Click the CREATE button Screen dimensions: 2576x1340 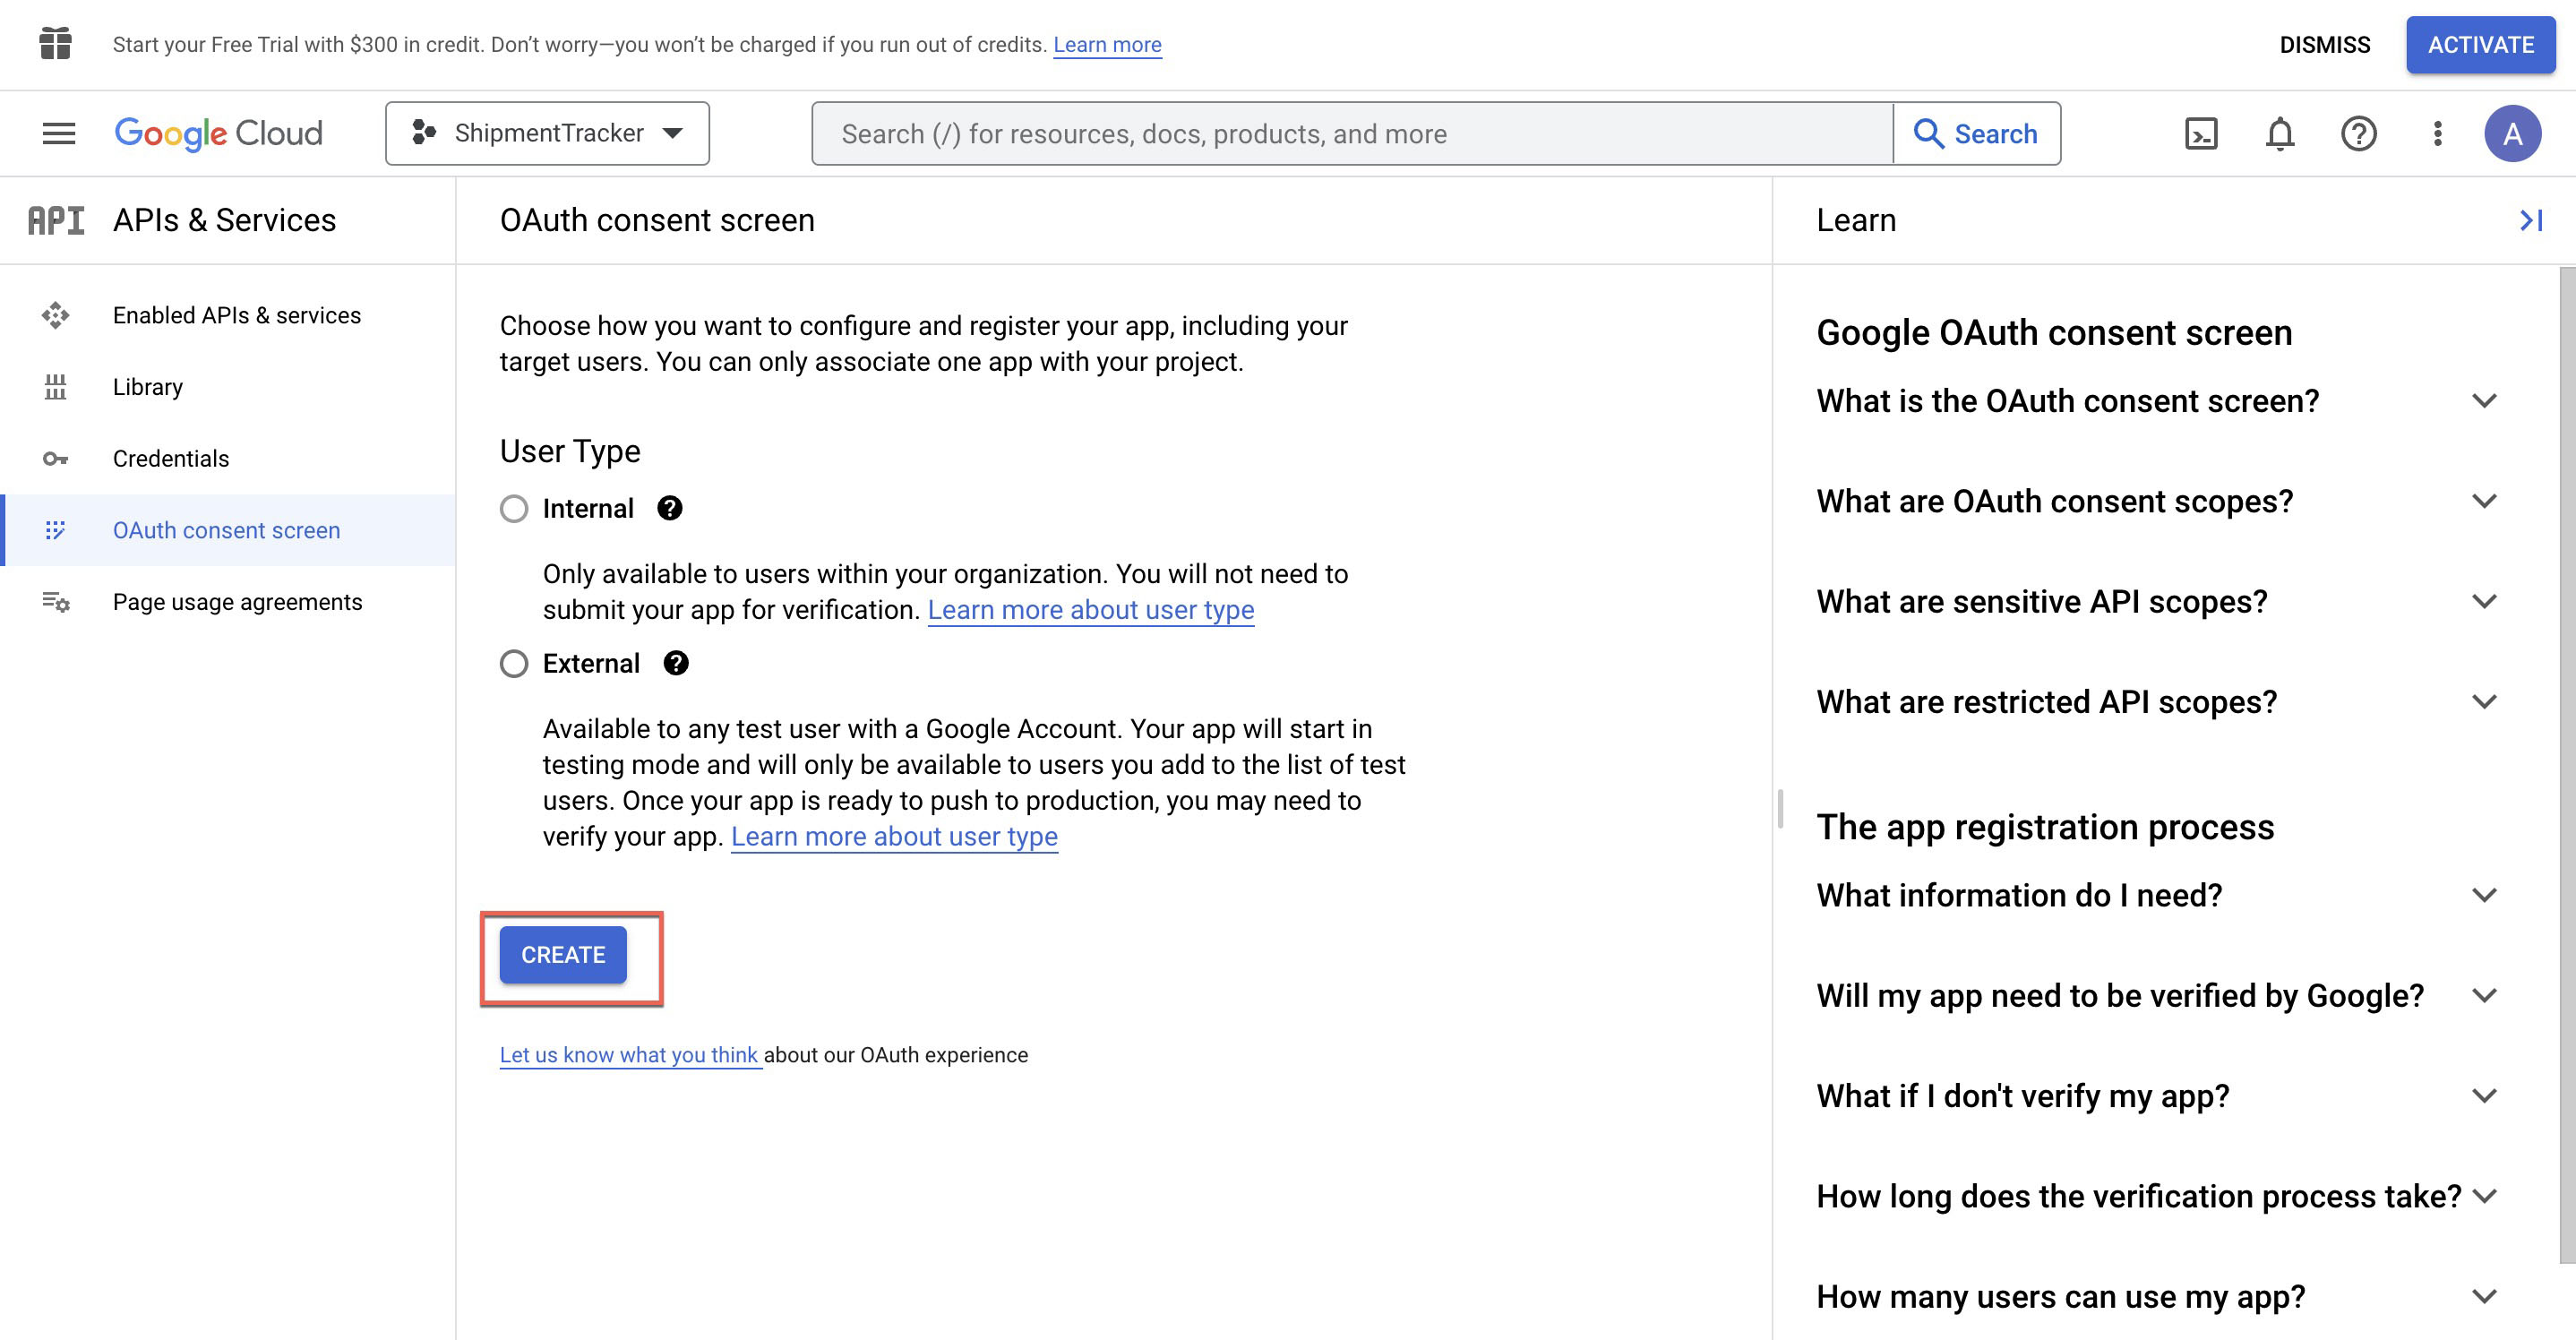562,955
